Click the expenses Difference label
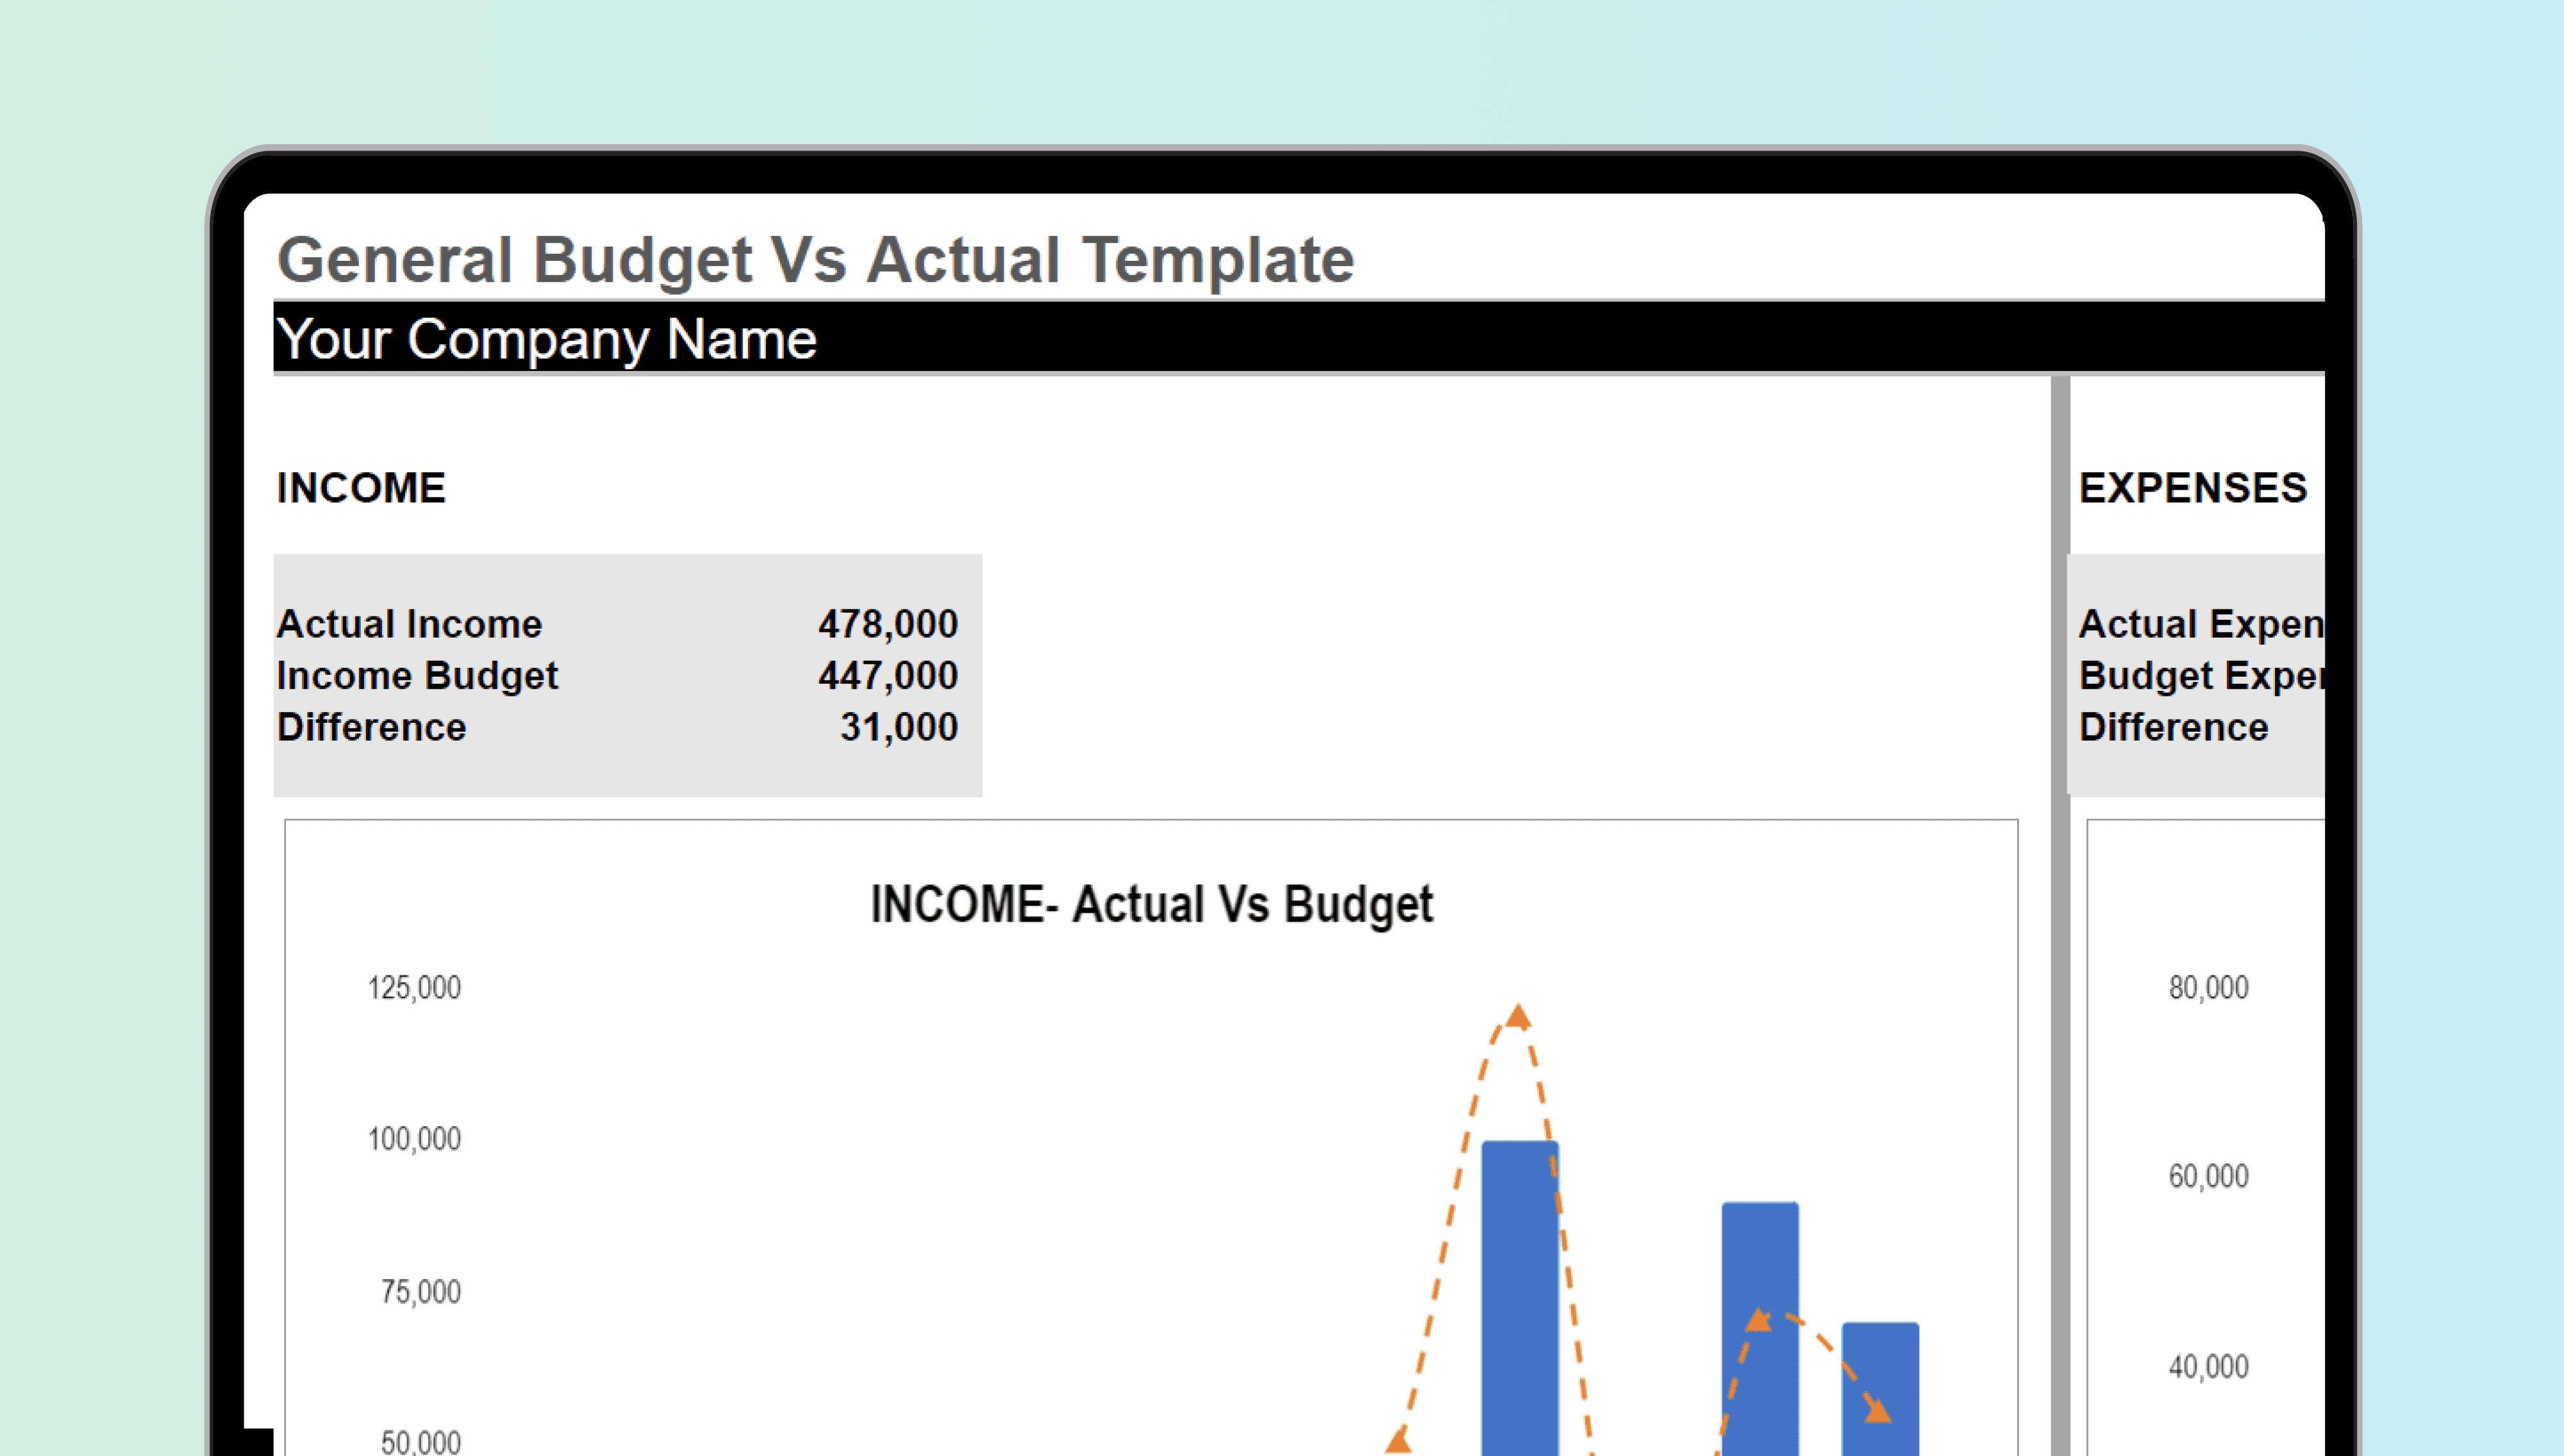2564x1456 pixels. (2173, 727)
